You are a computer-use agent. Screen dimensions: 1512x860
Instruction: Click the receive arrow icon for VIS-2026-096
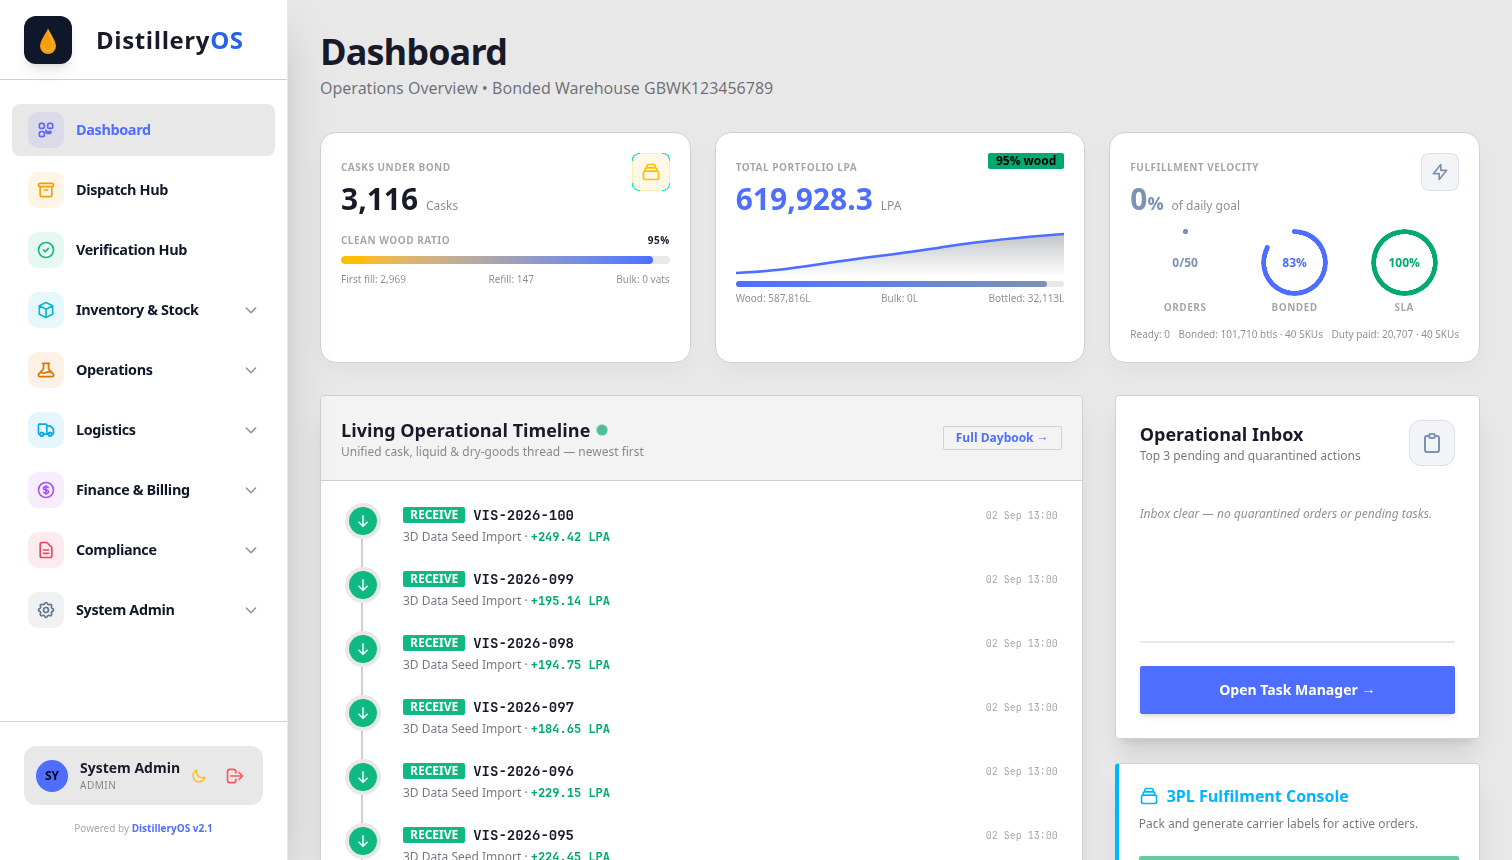[363, 776]
